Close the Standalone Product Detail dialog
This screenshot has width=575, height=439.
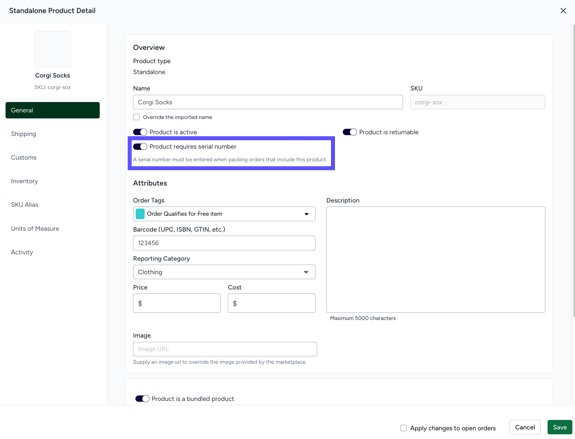pos(563,11)
